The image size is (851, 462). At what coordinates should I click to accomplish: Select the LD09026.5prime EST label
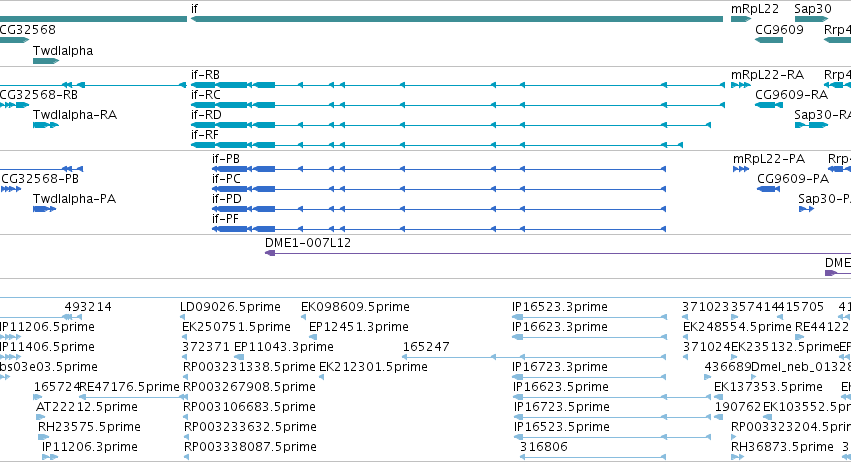(x=230, y=307)
